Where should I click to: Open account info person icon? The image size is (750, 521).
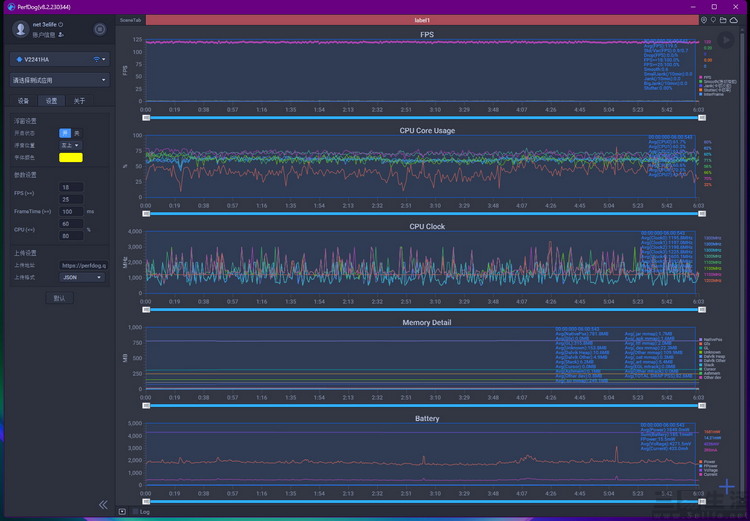61,35
